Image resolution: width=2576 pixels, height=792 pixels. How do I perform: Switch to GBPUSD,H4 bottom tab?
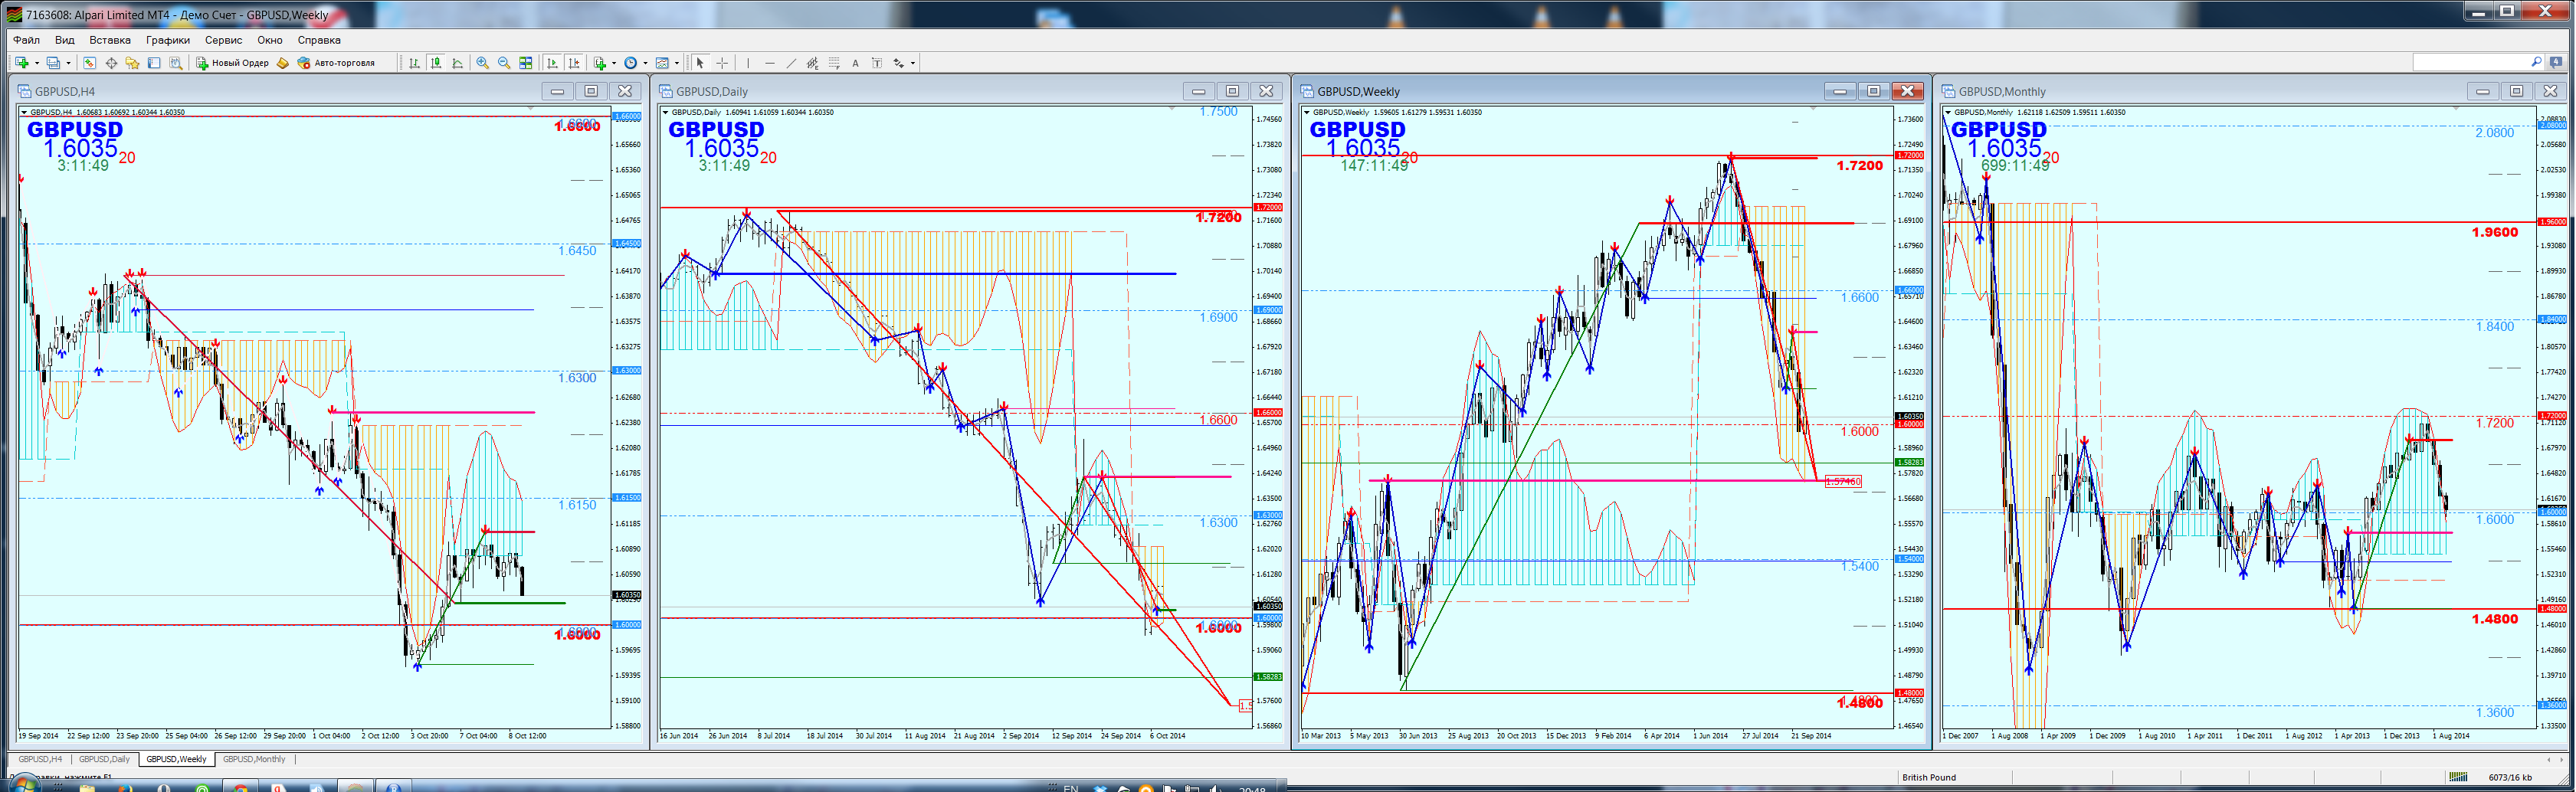tap(40, 759)
